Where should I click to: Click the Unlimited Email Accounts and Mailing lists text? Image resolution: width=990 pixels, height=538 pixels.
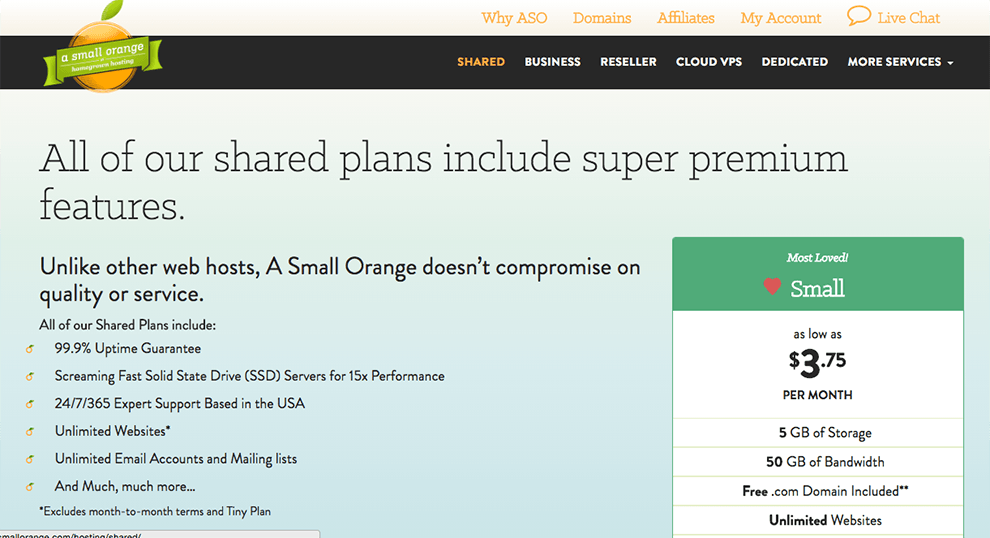coord(176,459)
